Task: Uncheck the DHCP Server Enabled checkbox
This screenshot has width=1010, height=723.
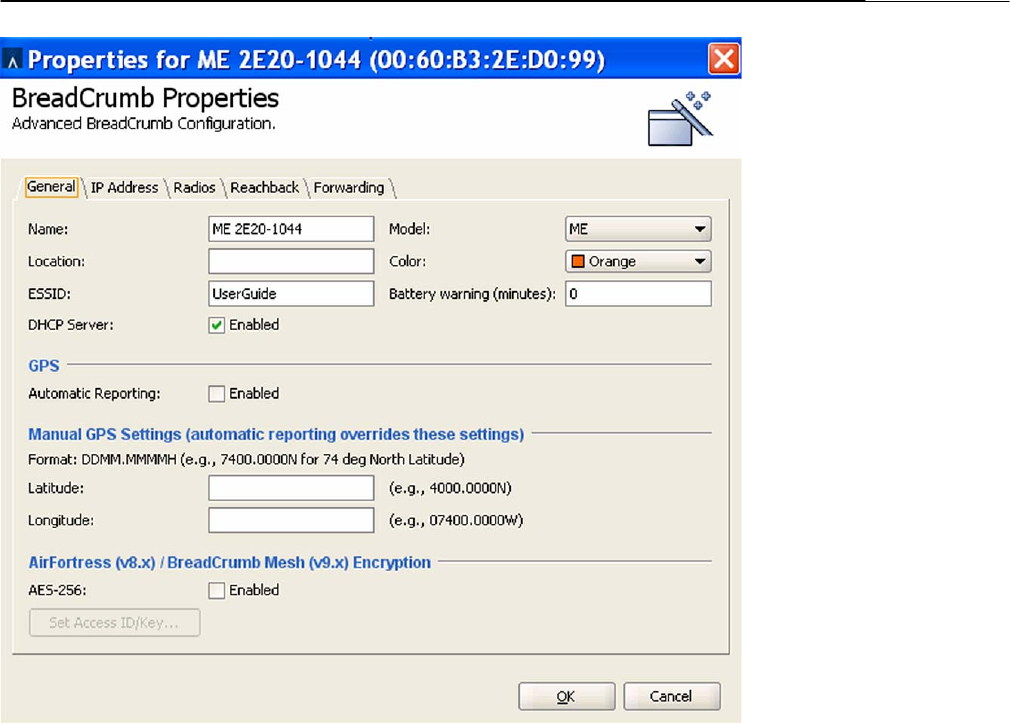Action: pyautogui.click(x=216, y=325)
